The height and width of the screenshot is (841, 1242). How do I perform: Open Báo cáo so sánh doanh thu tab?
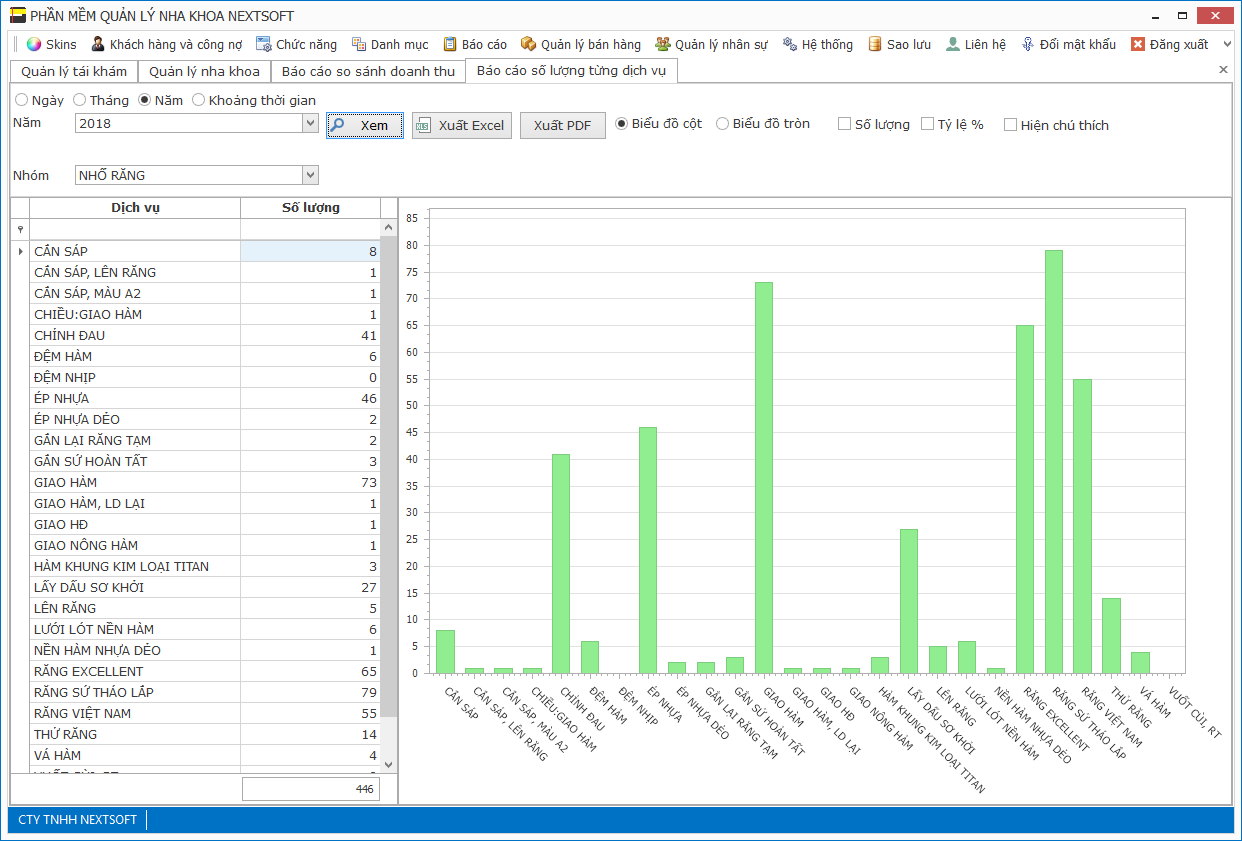[x=368, y=71]
